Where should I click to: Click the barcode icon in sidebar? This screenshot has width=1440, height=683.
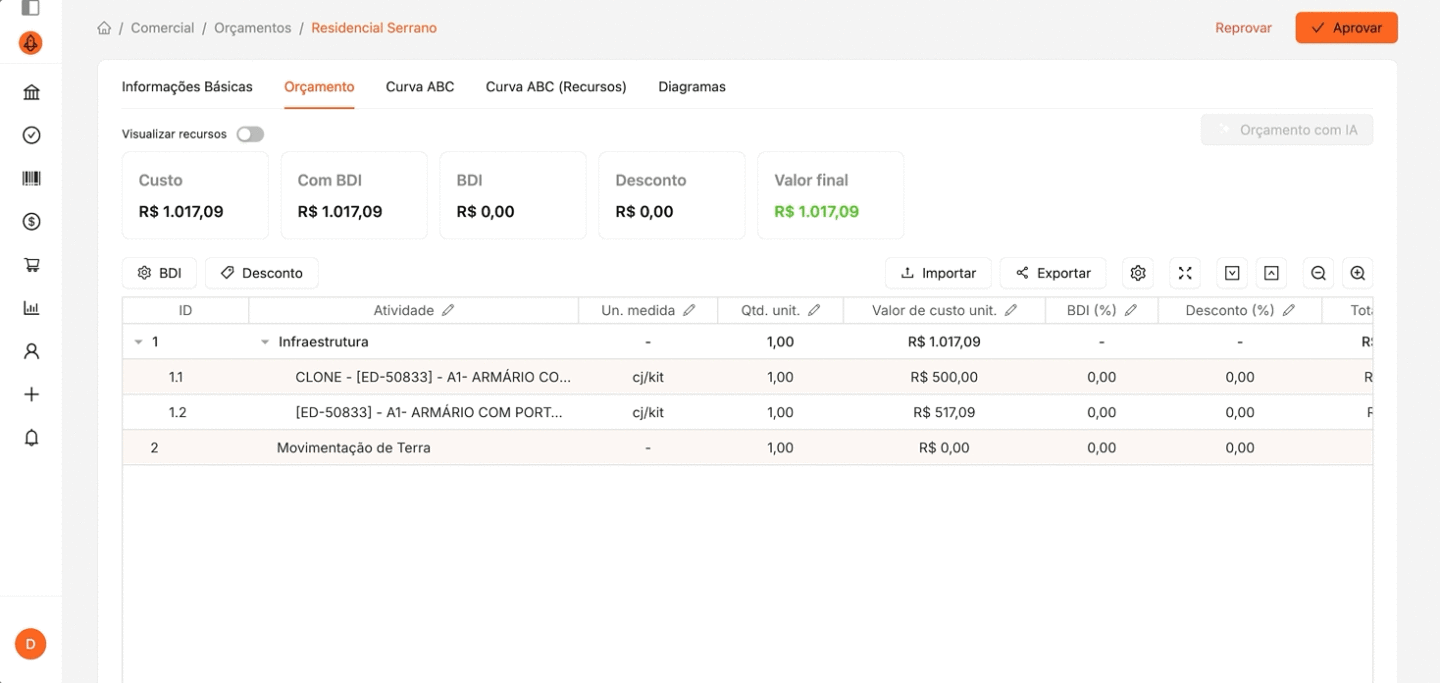pyautogui.click(x=31, y=178)
